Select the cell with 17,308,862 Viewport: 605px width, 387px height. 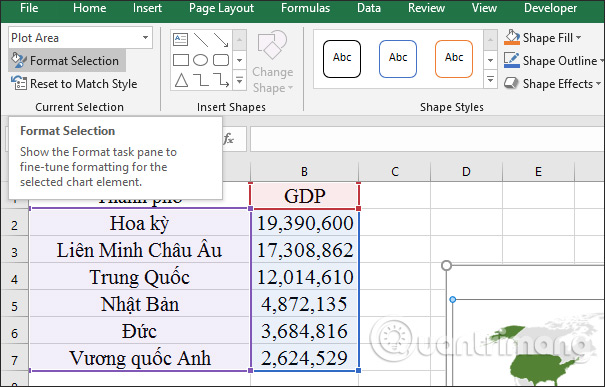305,250
